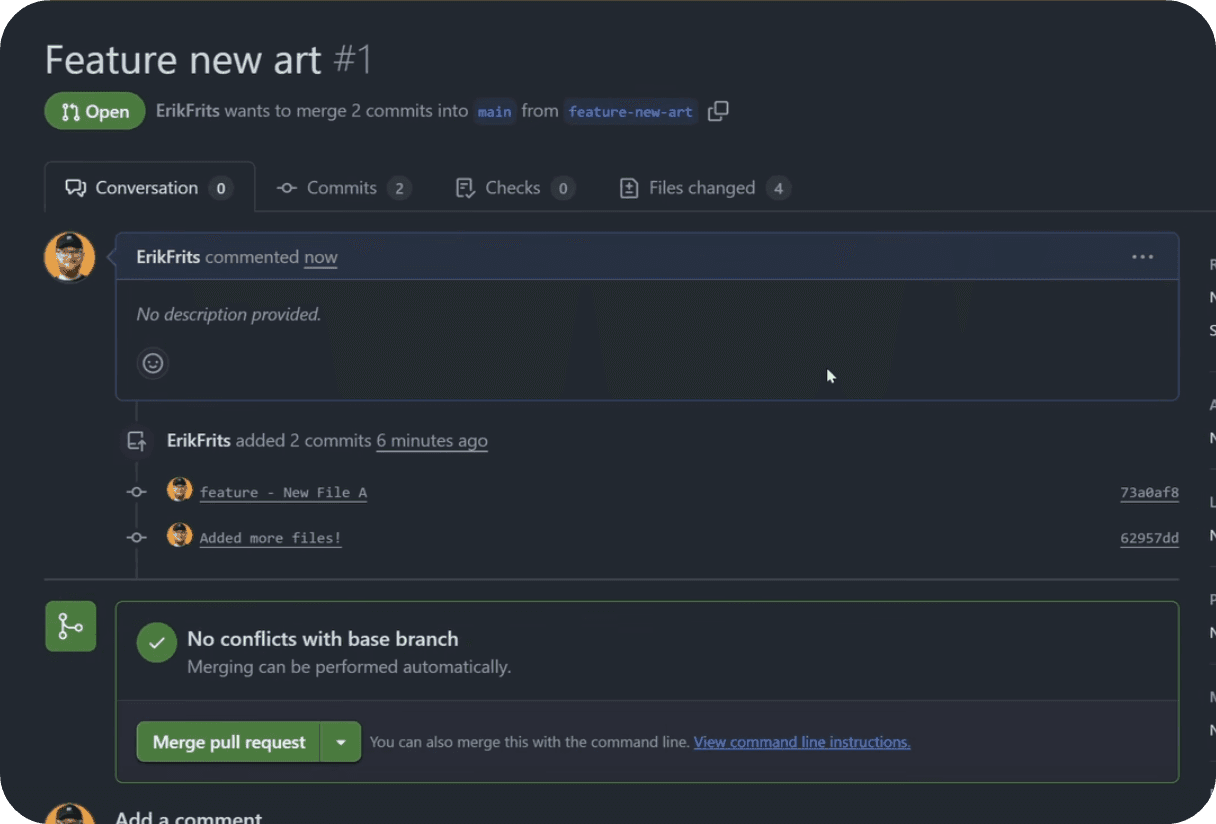This screenshot has width=1216, height=824.
Task: Click the Merge pull request button
Action: (x=228, y=742)
